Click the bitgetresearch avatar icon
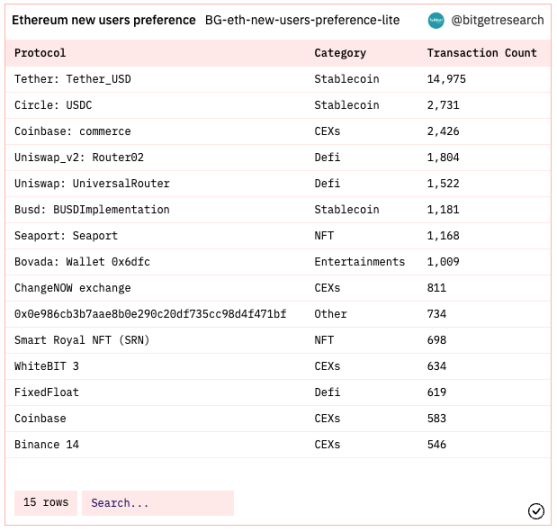This screenshot has width=557, height=532. click(436, 21)
